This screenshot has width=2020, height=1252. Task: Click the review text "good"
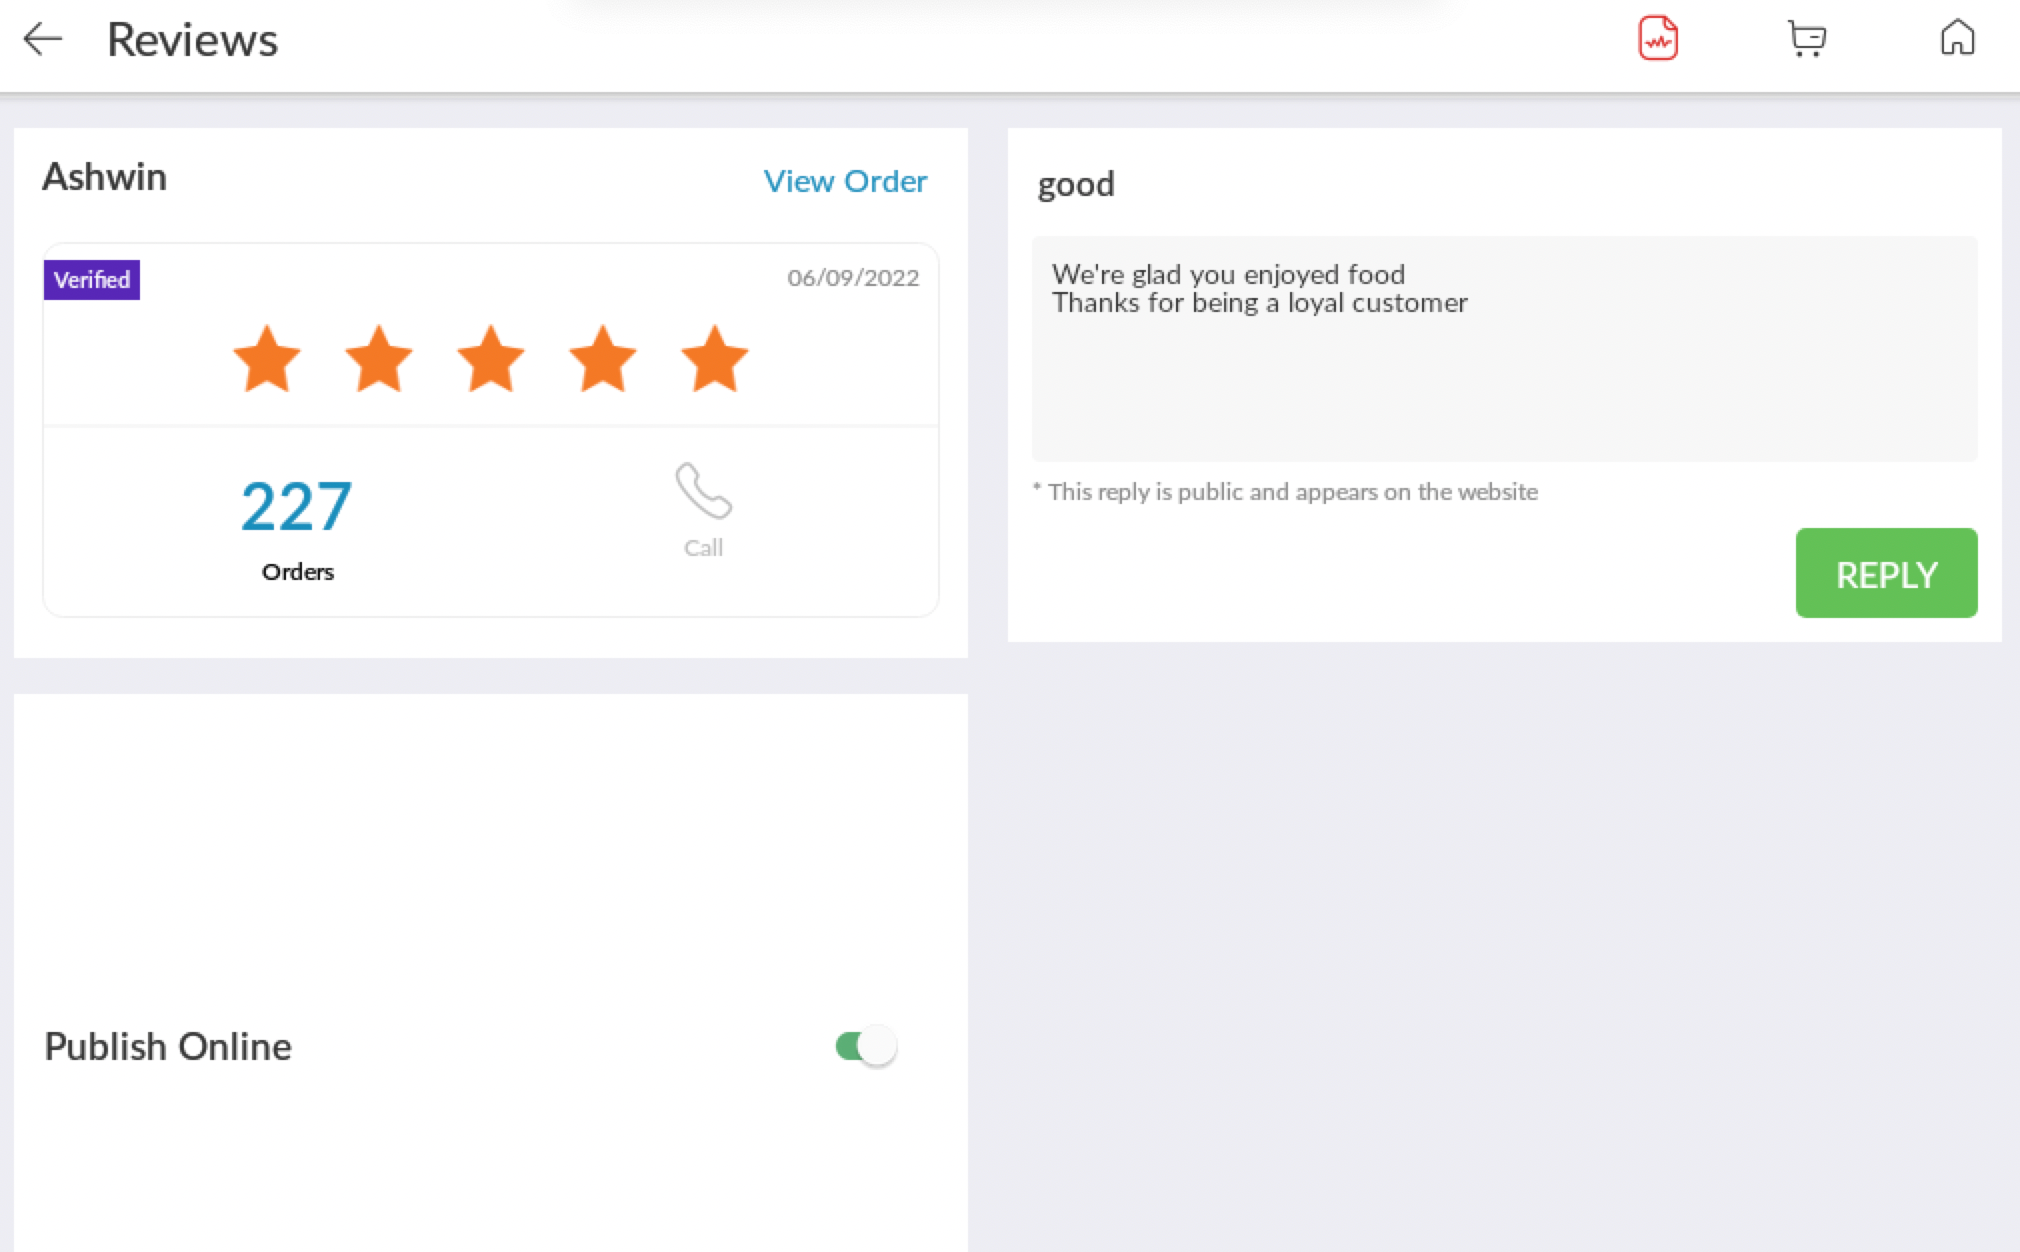click(x=1076, y=184)
